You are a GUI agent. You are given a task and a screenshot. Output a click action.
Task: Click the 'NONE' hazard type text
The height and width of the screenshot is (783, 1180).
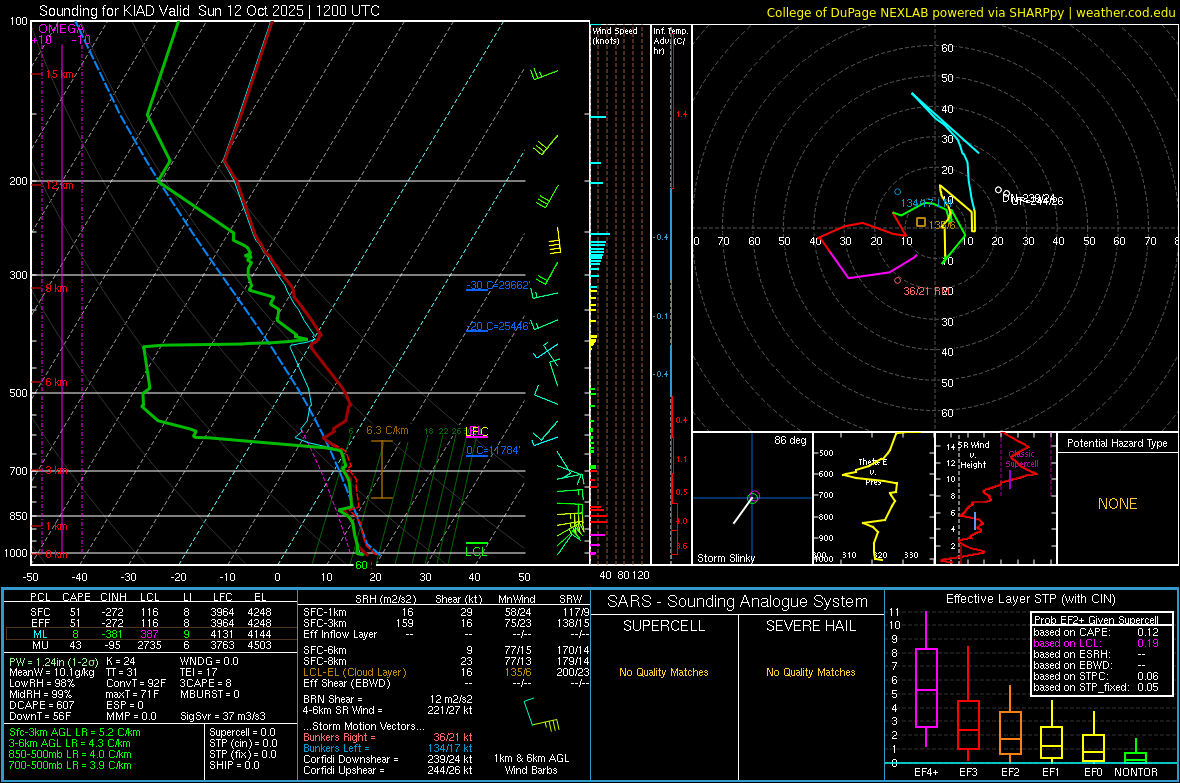click(1117, 504)
